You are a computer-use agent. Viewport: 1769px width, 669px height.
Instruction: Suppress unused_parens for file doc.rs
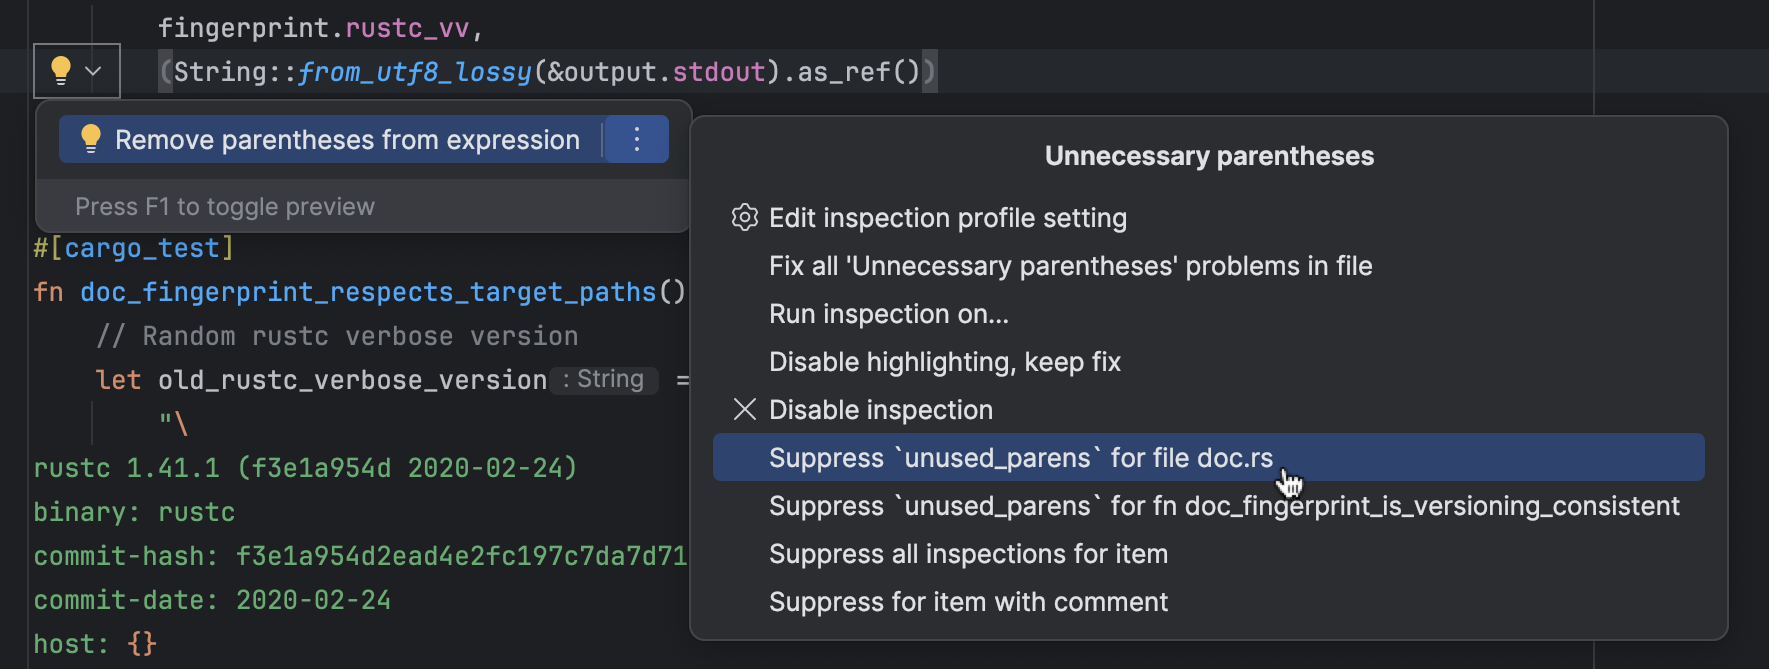pyautogui.click(x=1020, y=458)
